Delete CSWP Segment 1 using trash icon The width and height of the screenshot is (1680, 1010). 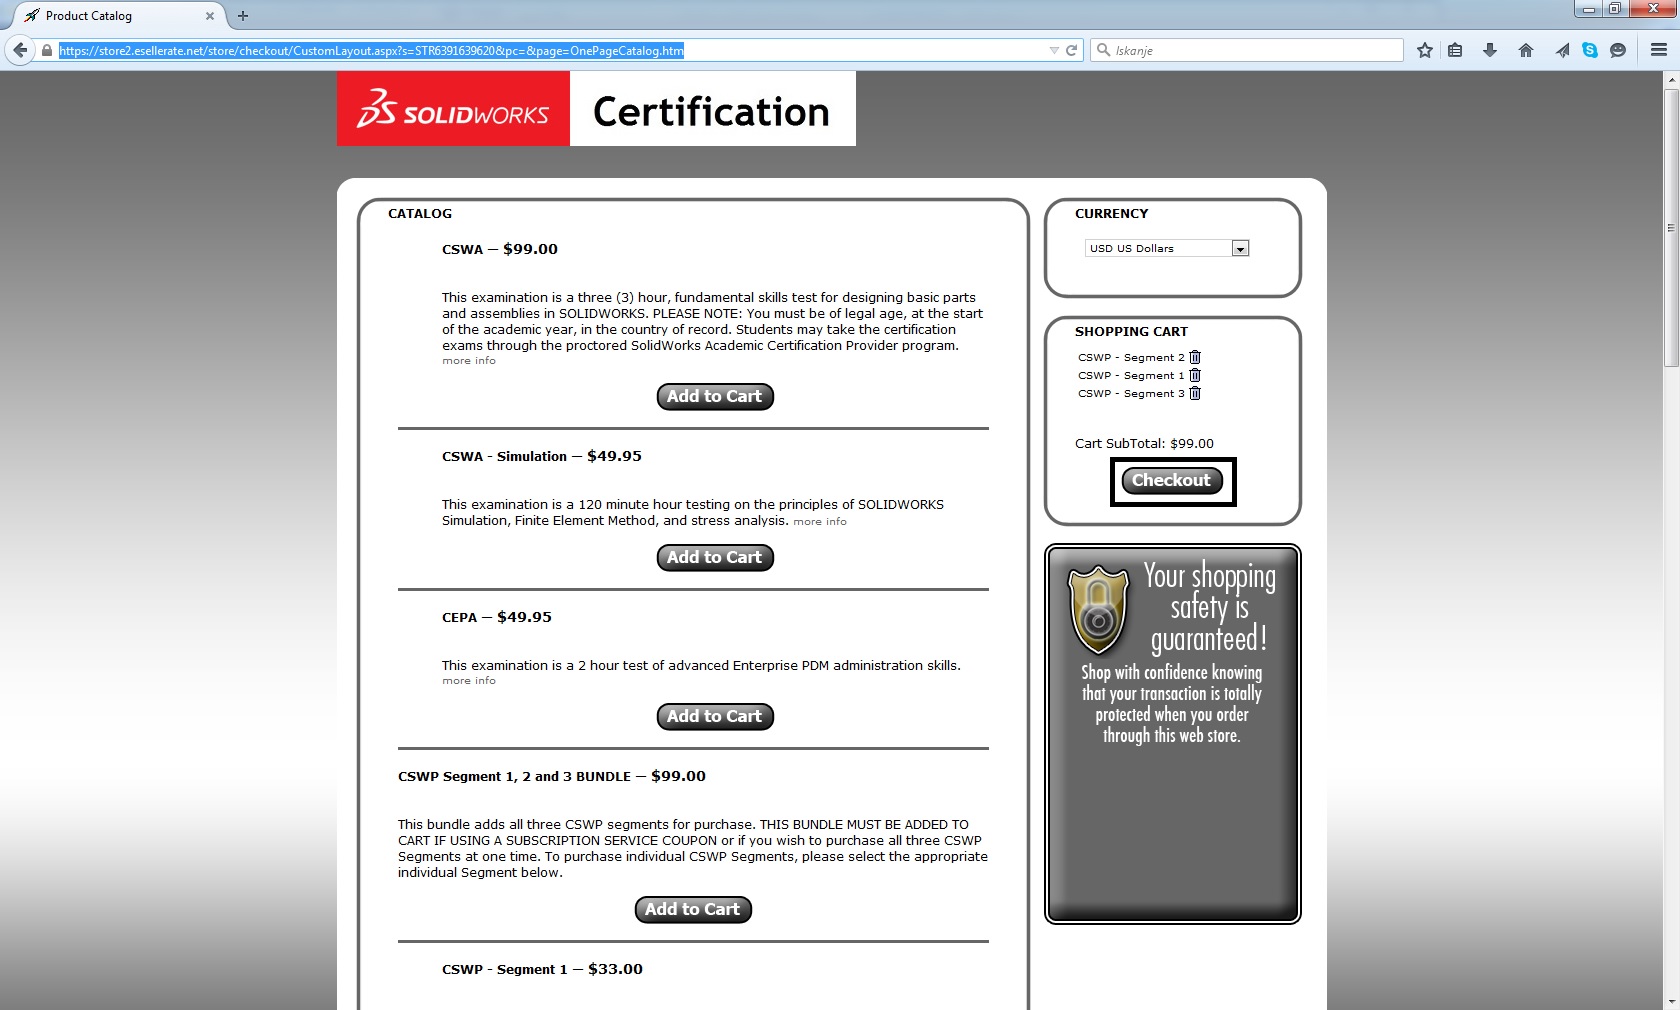pyautogui.click(x=1194, y=375)
